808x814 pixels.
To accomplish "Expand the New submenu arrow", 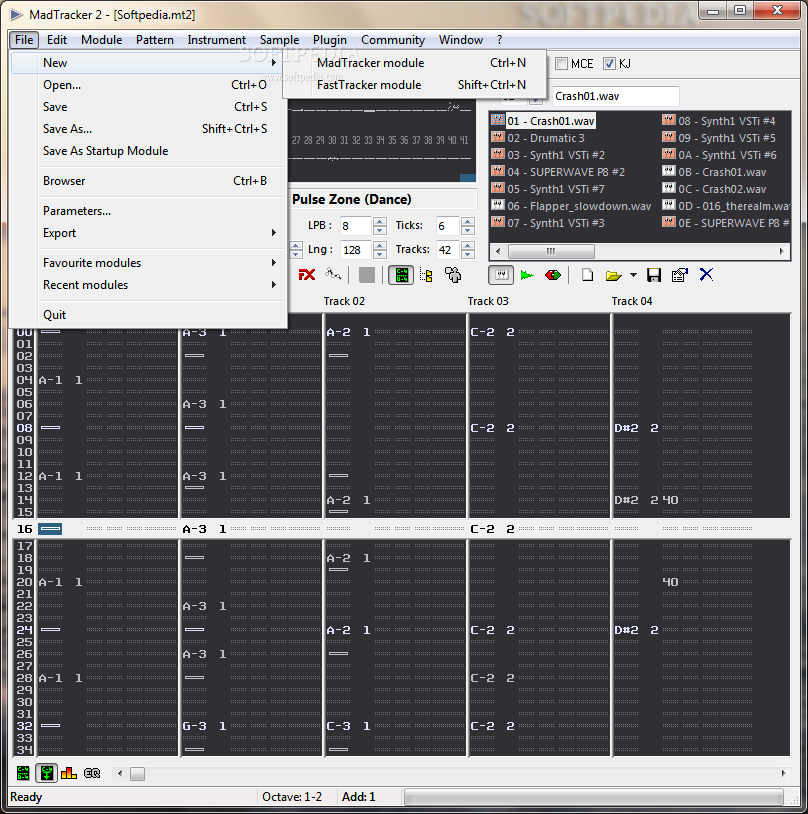I will coord(274,63).
